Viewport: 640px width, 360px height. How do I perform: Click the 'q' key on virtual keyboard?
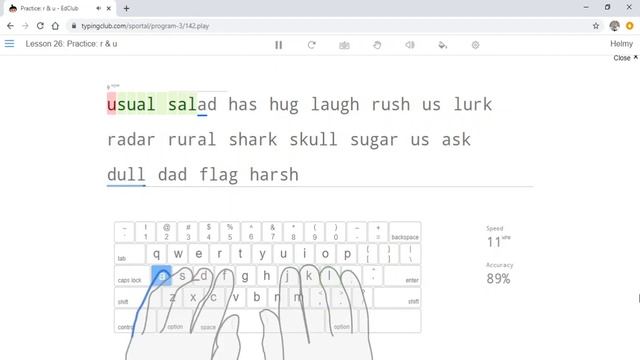[x=156, y=254]
